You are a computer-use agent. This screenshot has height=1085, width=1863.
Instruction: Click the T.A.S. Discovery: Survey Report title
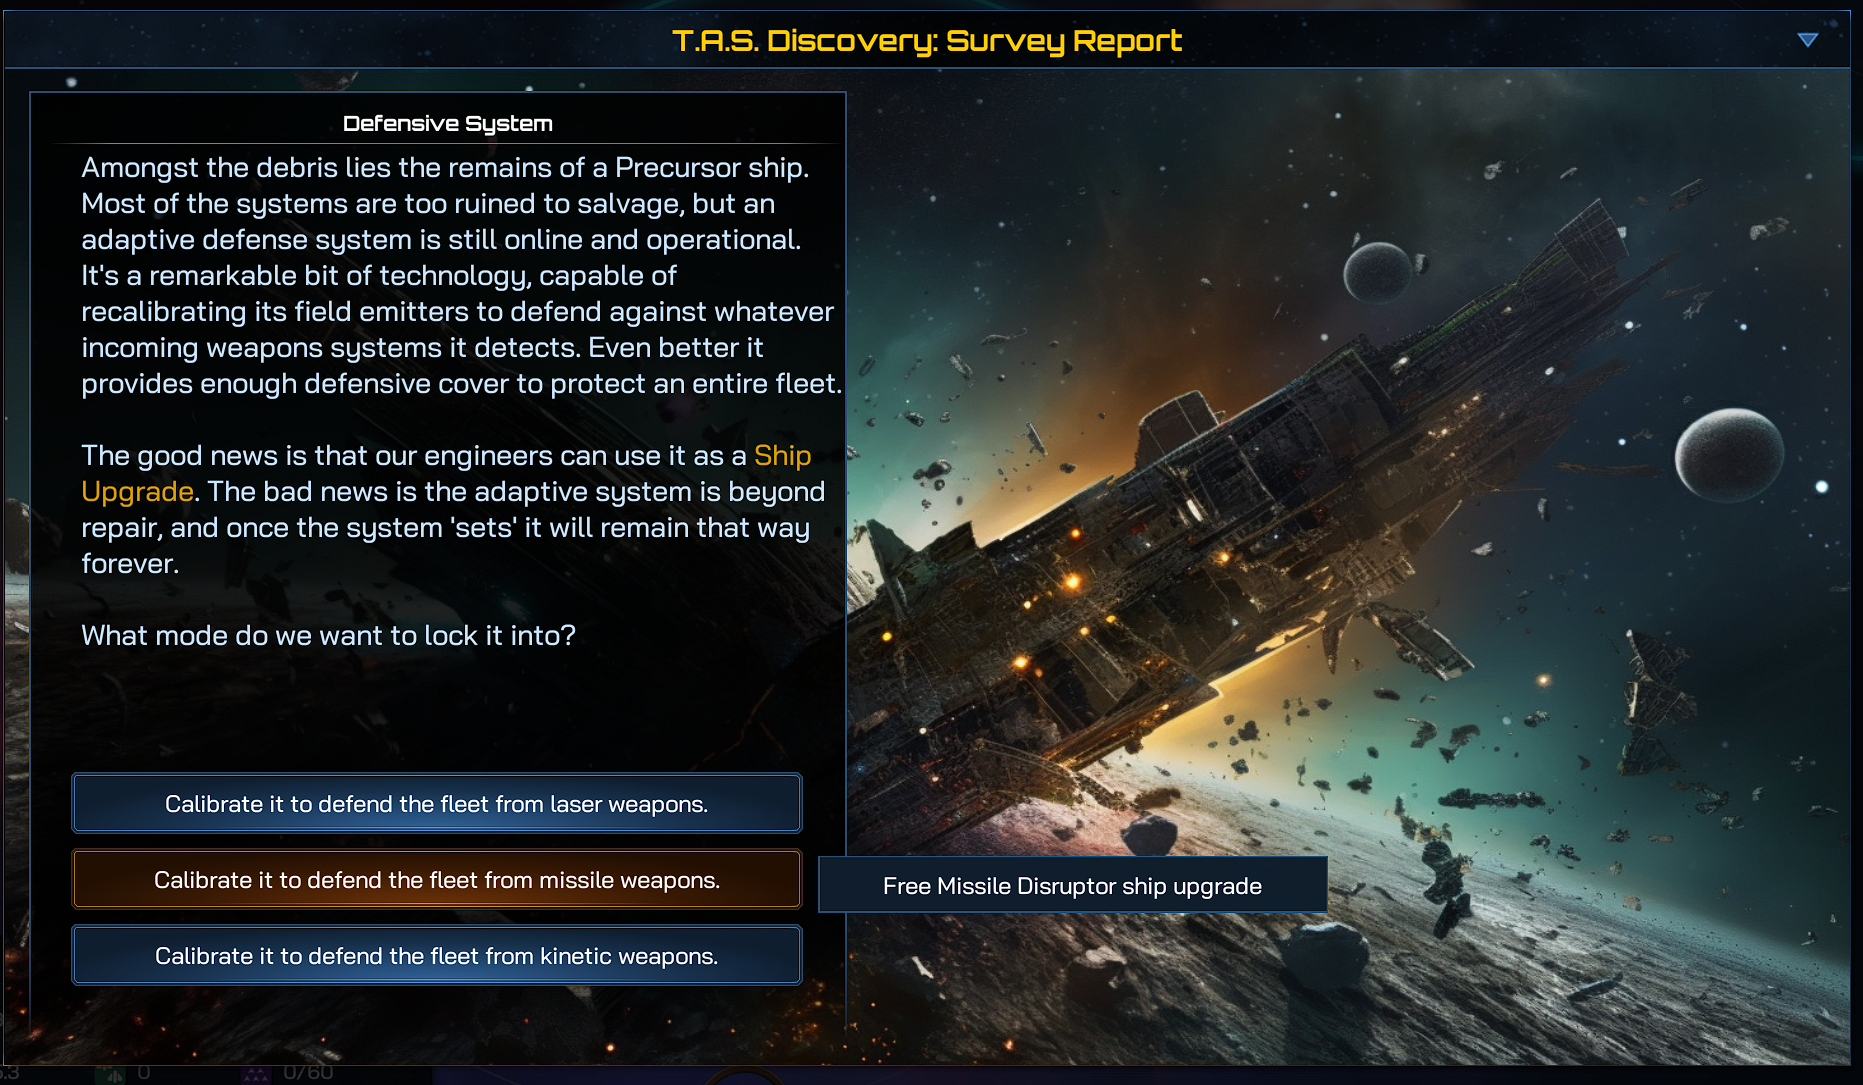pyautogui.click(x=927, y=41)
